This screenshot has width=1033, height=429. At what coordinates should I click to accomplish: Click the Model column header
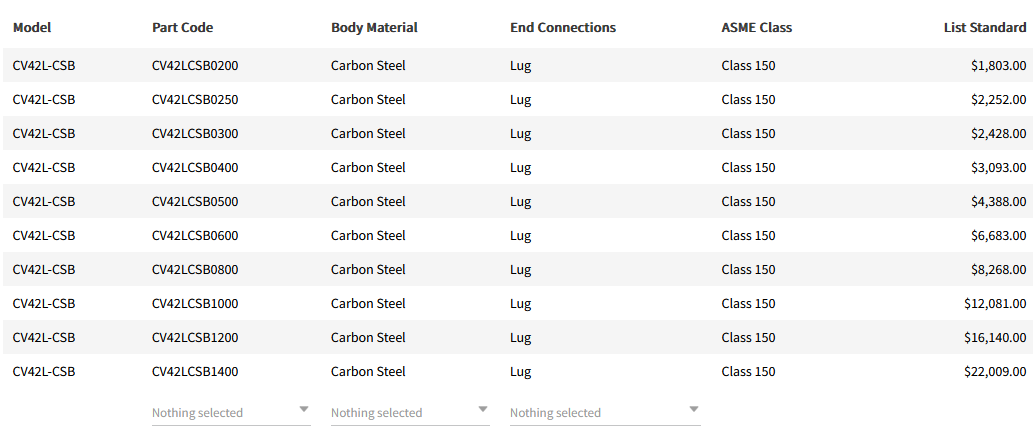(32, 27)
